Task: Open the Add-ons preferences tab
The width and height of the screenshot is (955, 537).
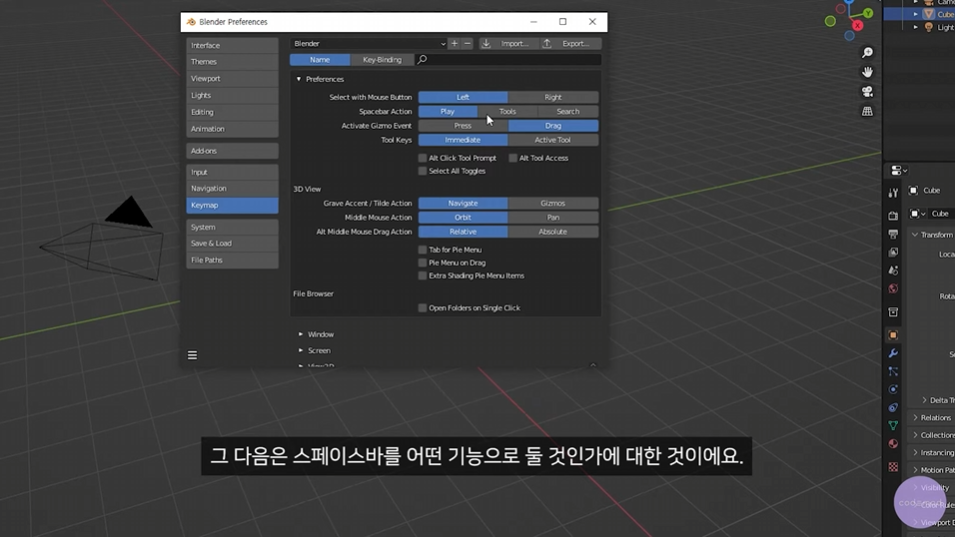Action: 232,151
